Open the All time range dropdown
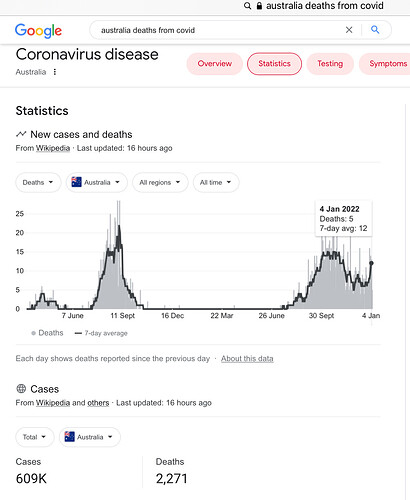410x500 pixels. [216, 182]
